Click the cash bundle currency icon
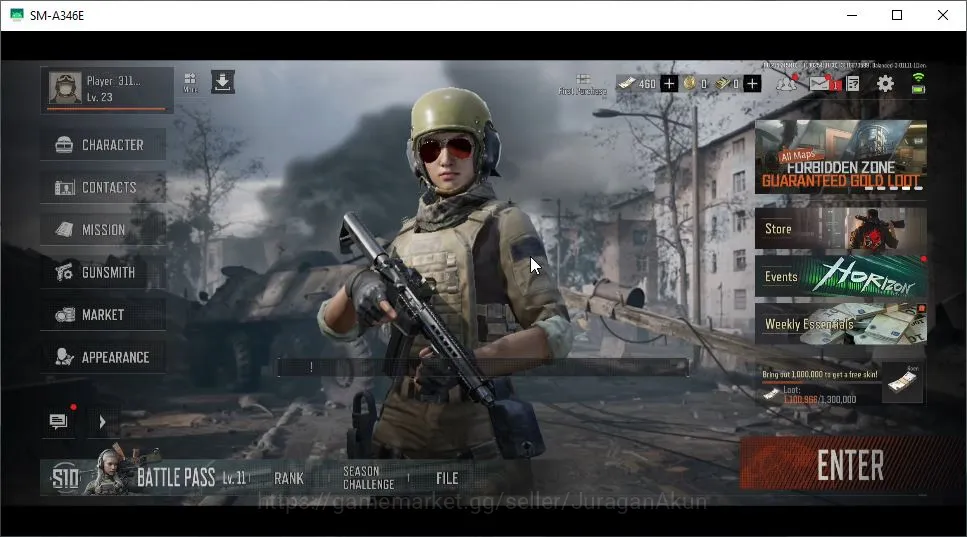This screenshot has height=537, width=967. click(722, 83)
